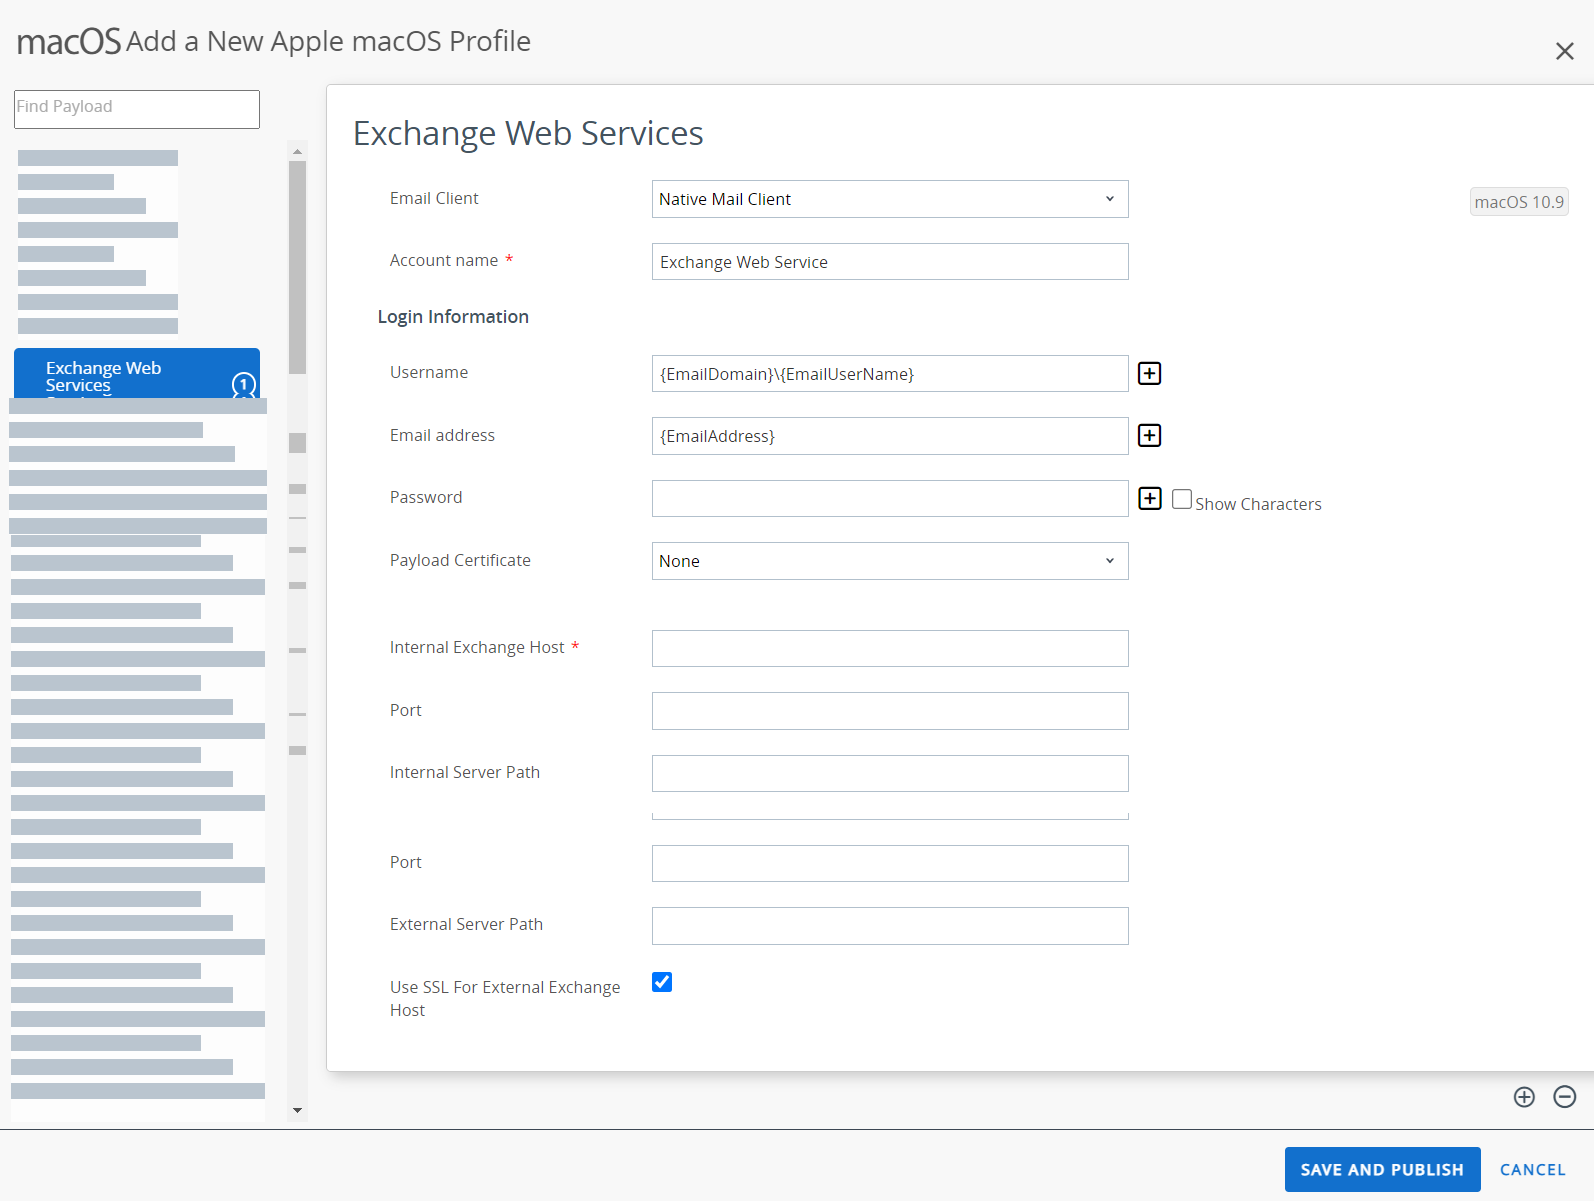The height and width of the screenshot is (1201, 1594).
Task: Click the macOS 10.9 version tag
Action: pyautogui.click(x=1519, y=202)
